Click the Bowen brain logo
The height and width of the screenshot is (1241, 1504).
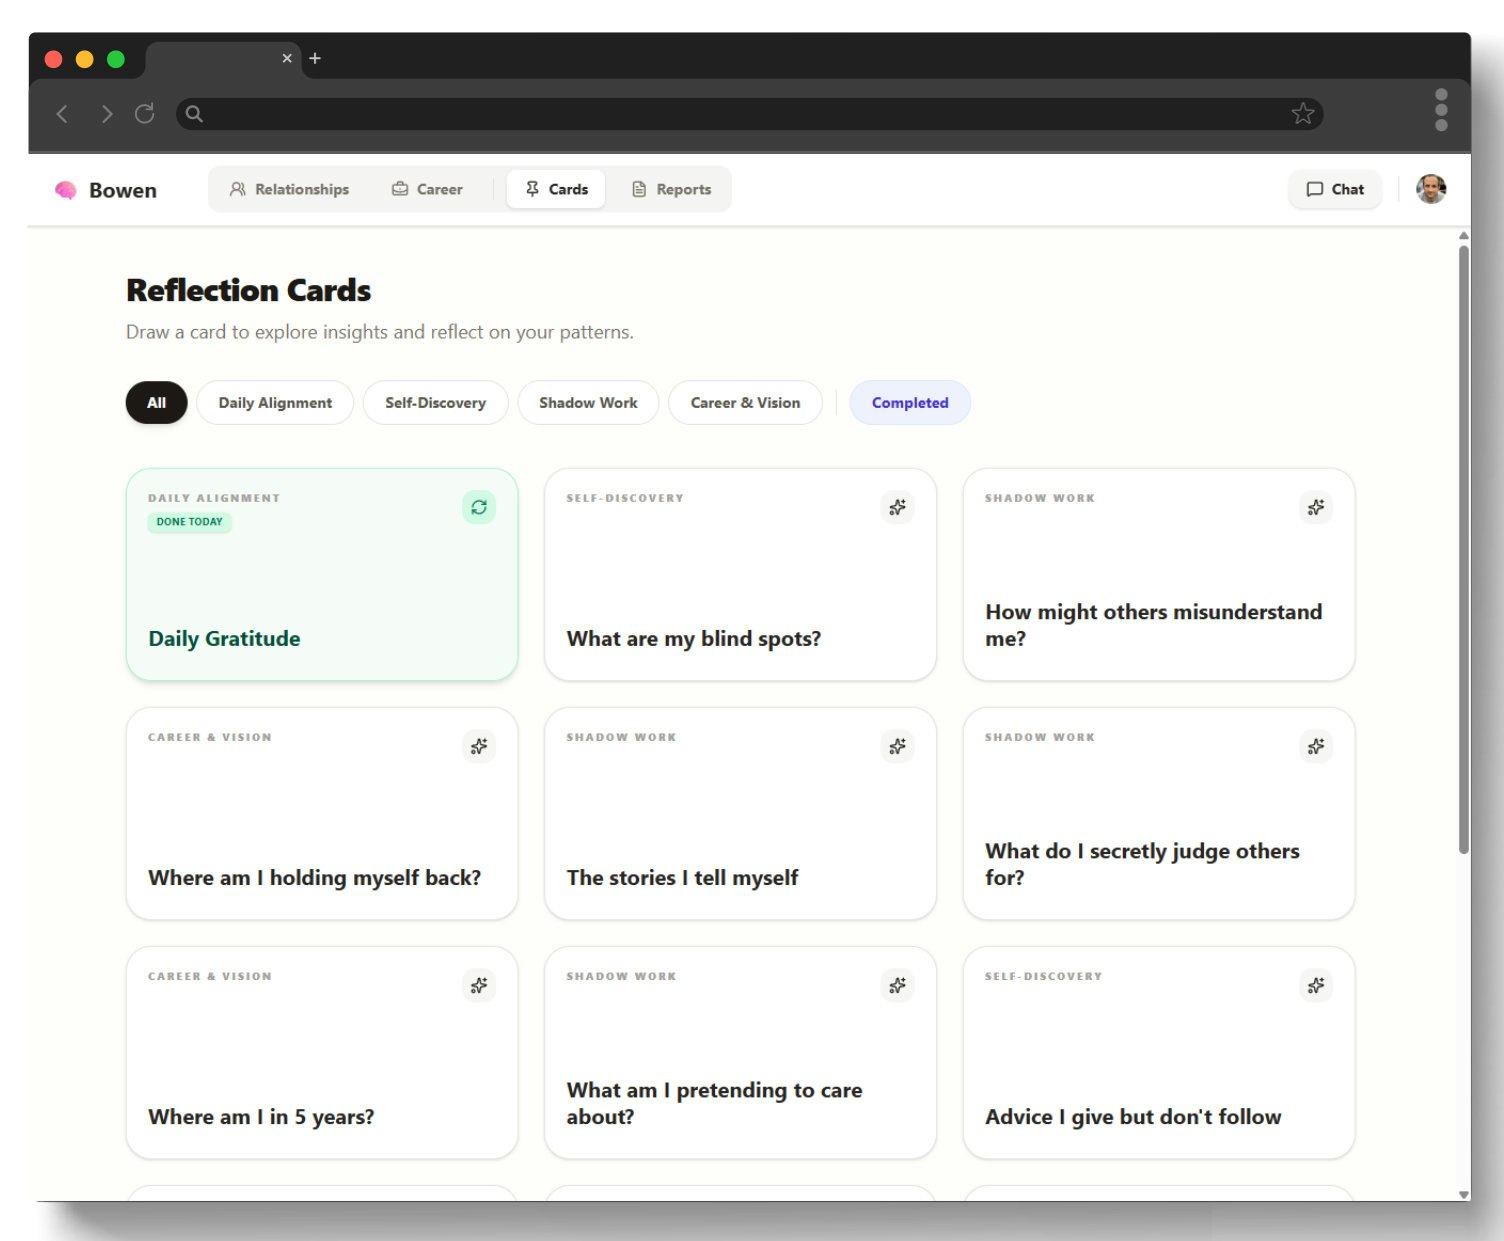[65, 189]
